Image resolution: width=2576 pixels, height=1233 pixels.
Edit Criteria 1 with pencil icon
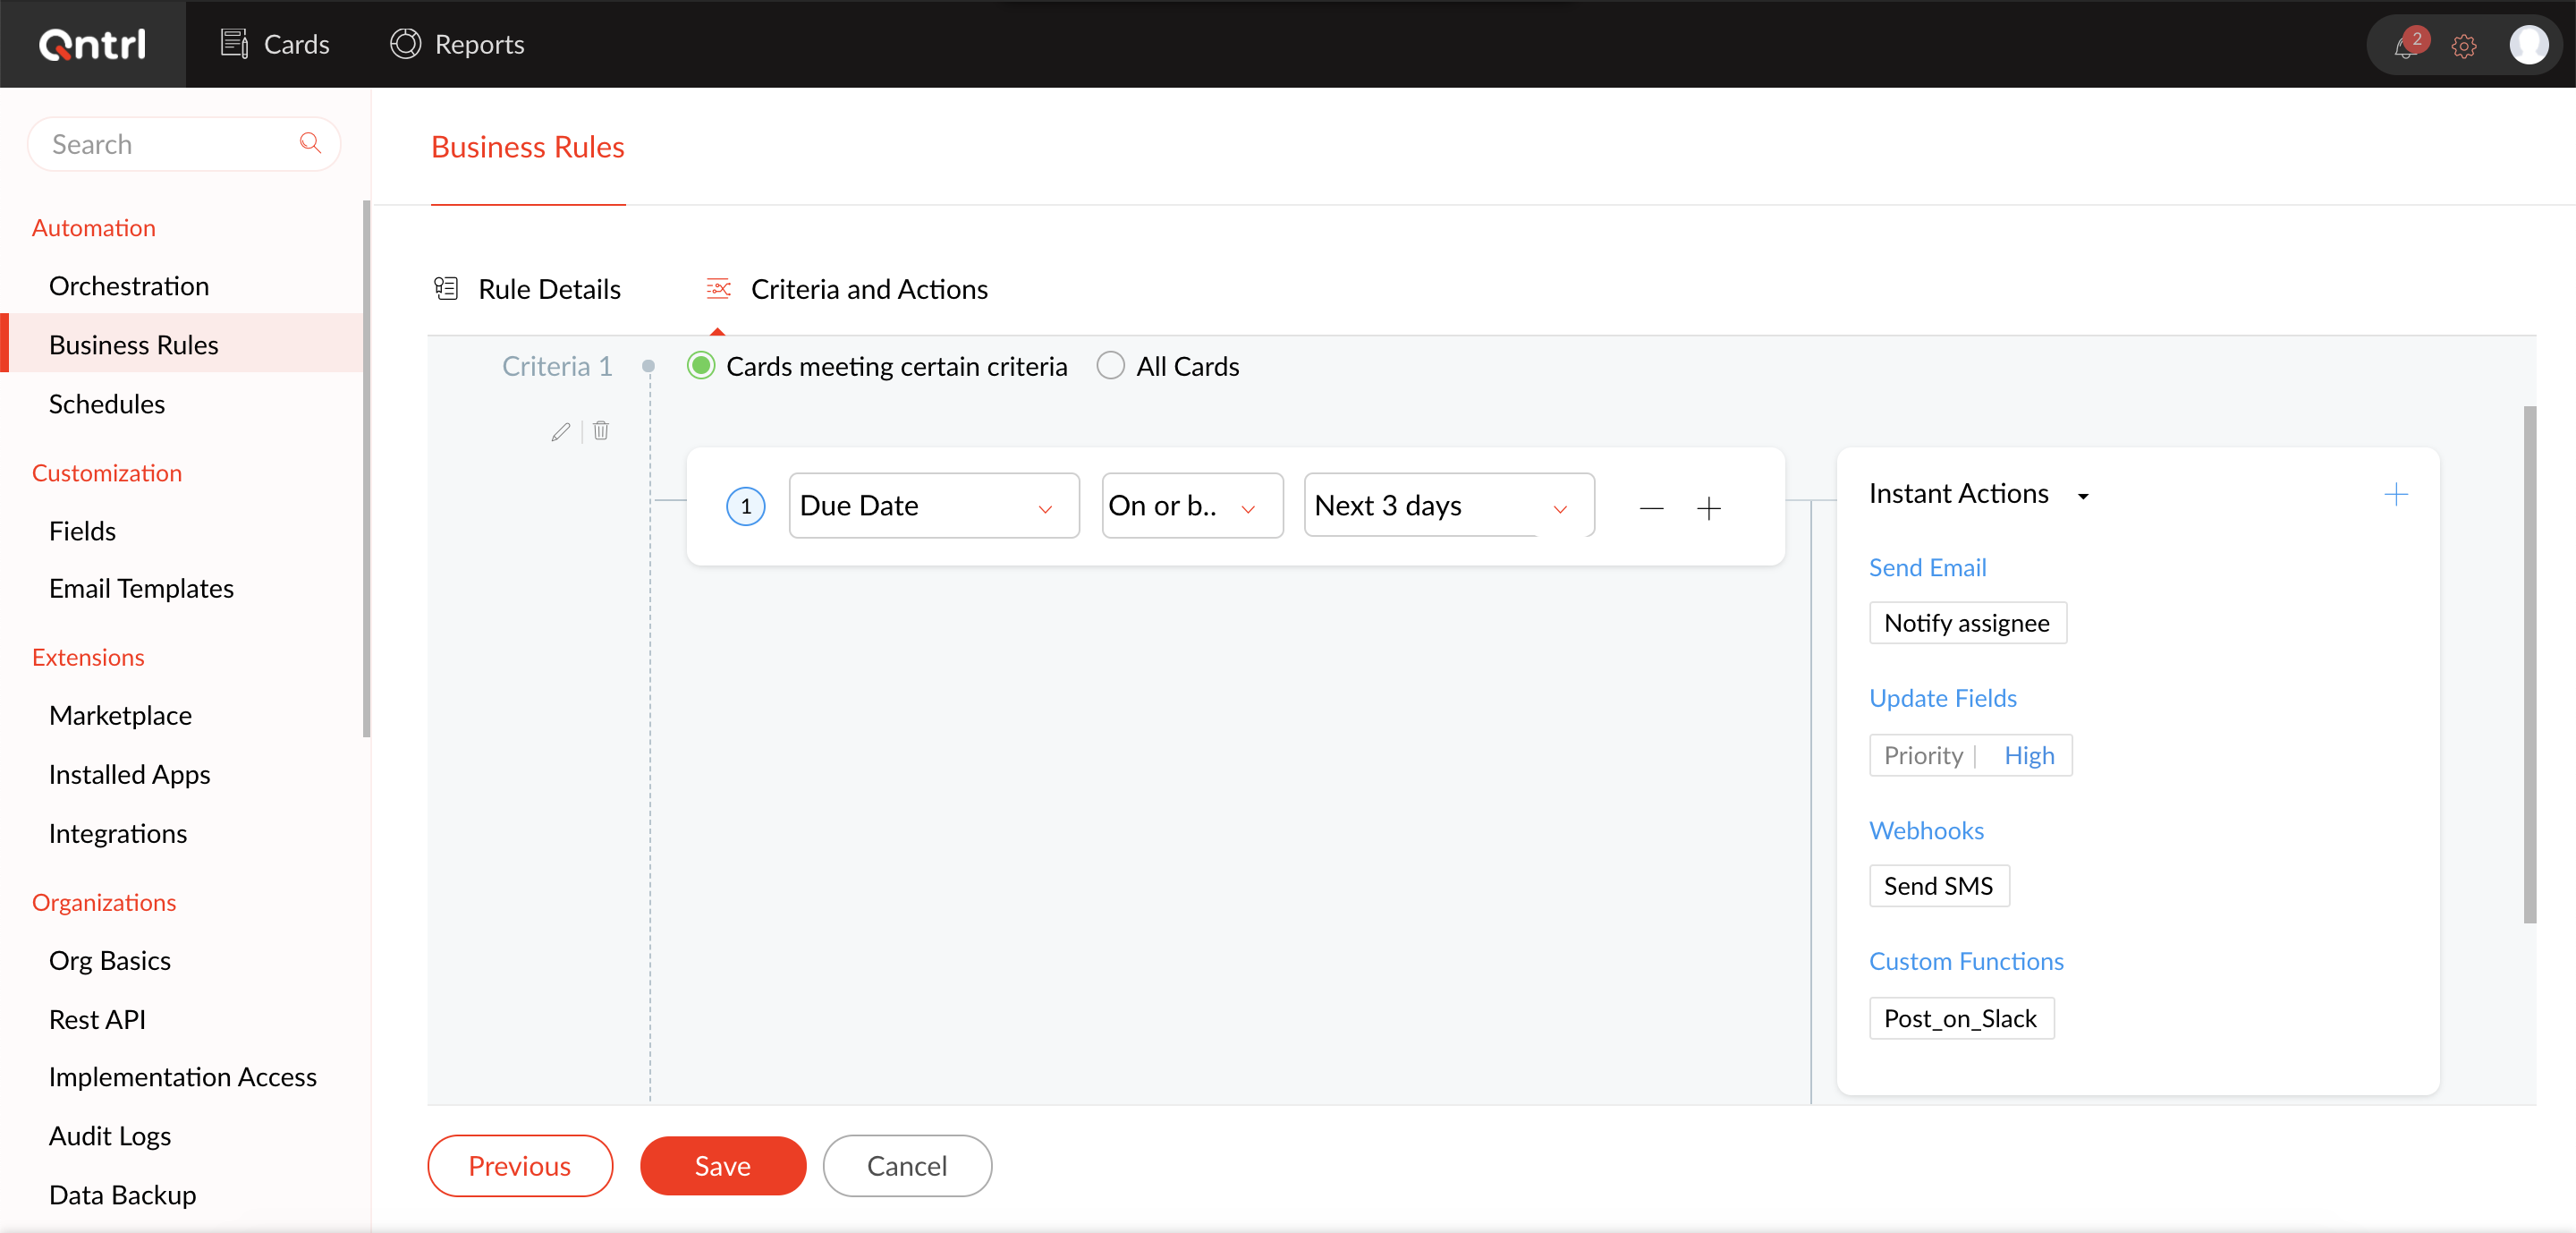[x=561, y=432]
